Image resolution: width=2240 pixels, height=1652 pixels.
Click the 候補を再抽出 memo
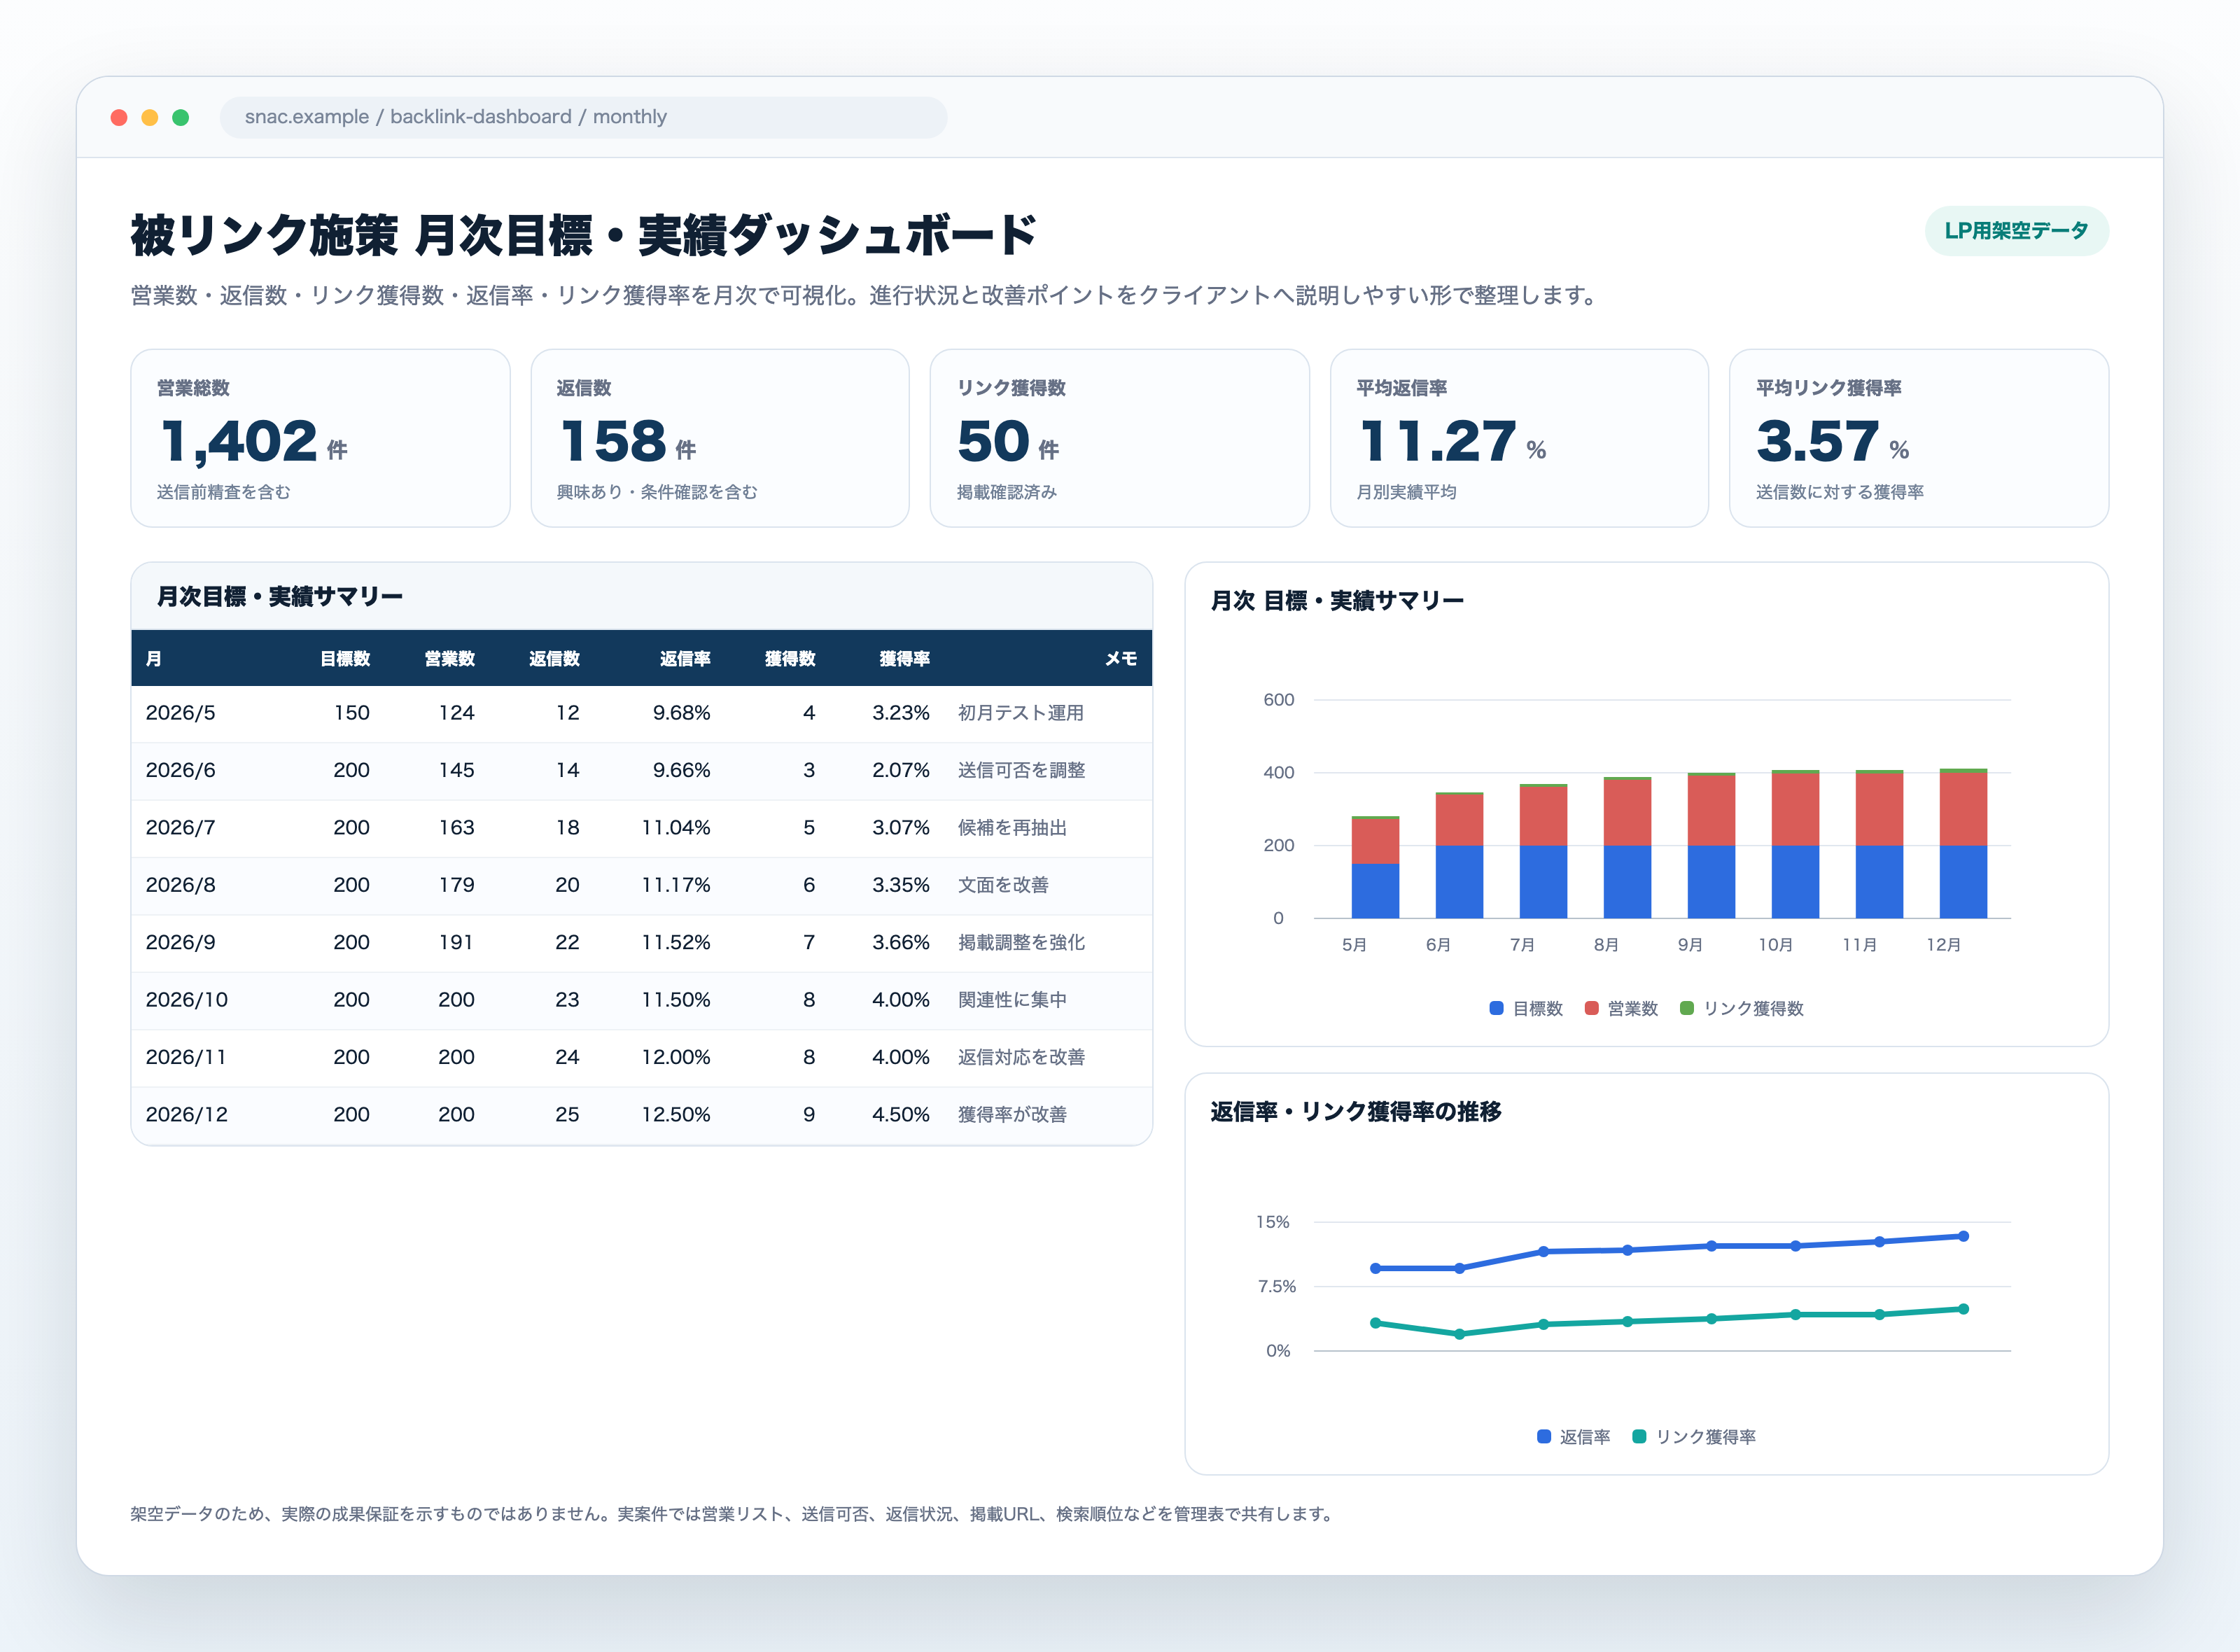coord(1012,827)
